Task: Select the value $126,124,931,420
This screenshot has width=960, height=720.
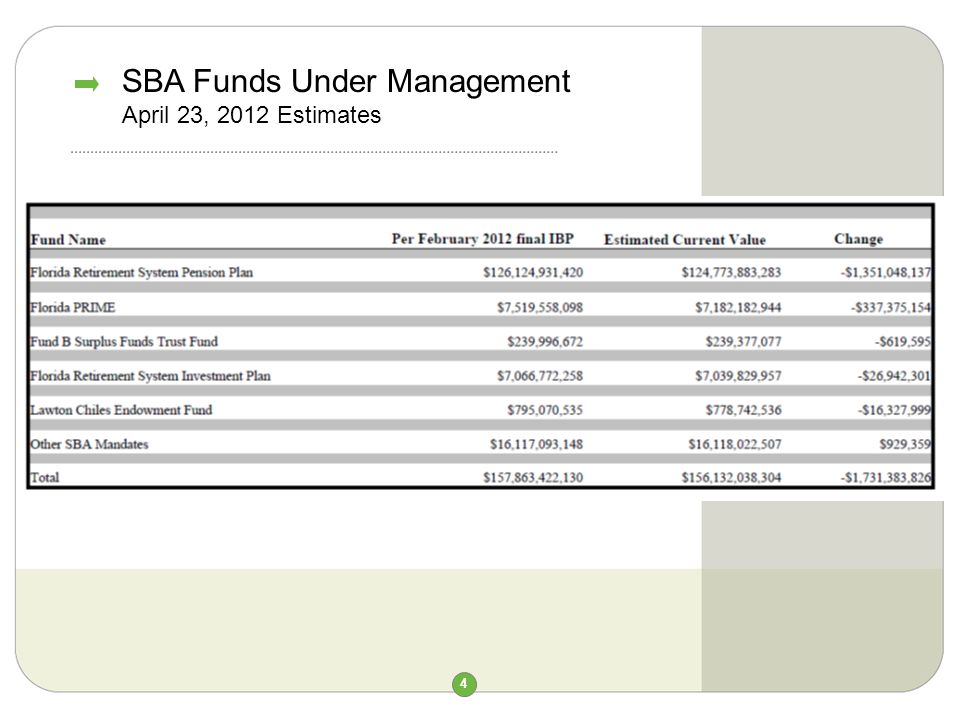Action: point(533,272)
